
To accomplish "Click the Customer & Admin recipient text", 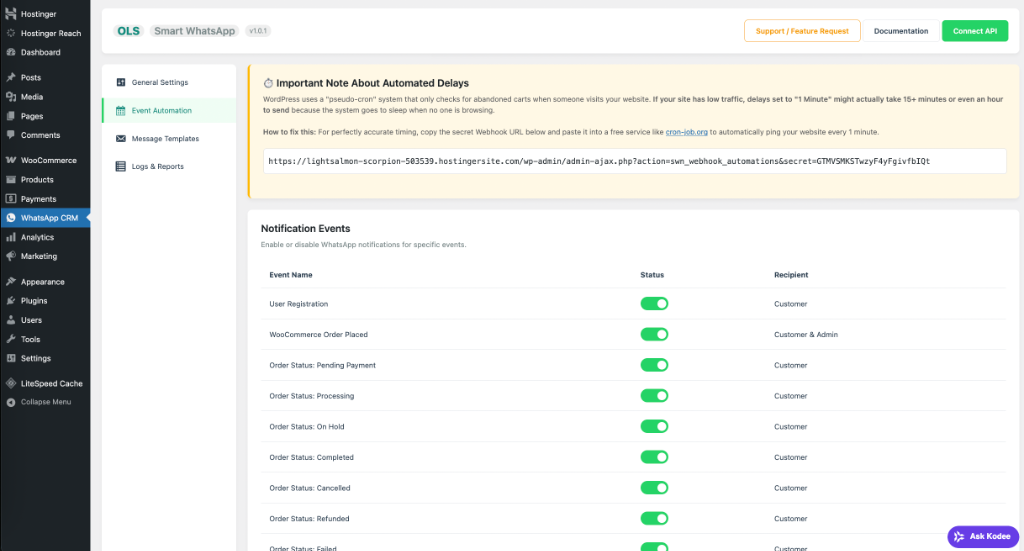I will (x=806, y=334).
